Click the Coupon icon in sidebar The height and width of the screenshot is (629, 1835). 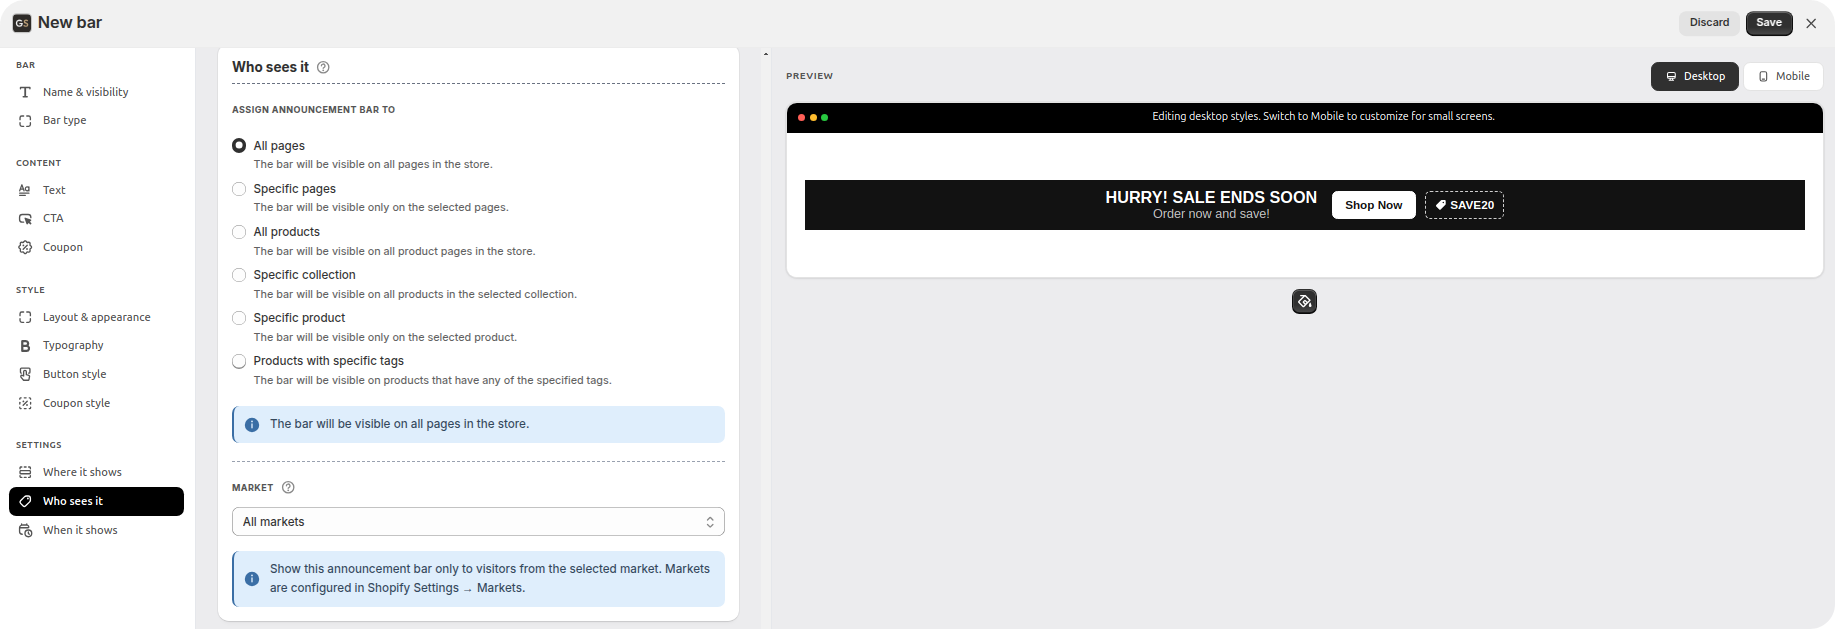point(25,247)
